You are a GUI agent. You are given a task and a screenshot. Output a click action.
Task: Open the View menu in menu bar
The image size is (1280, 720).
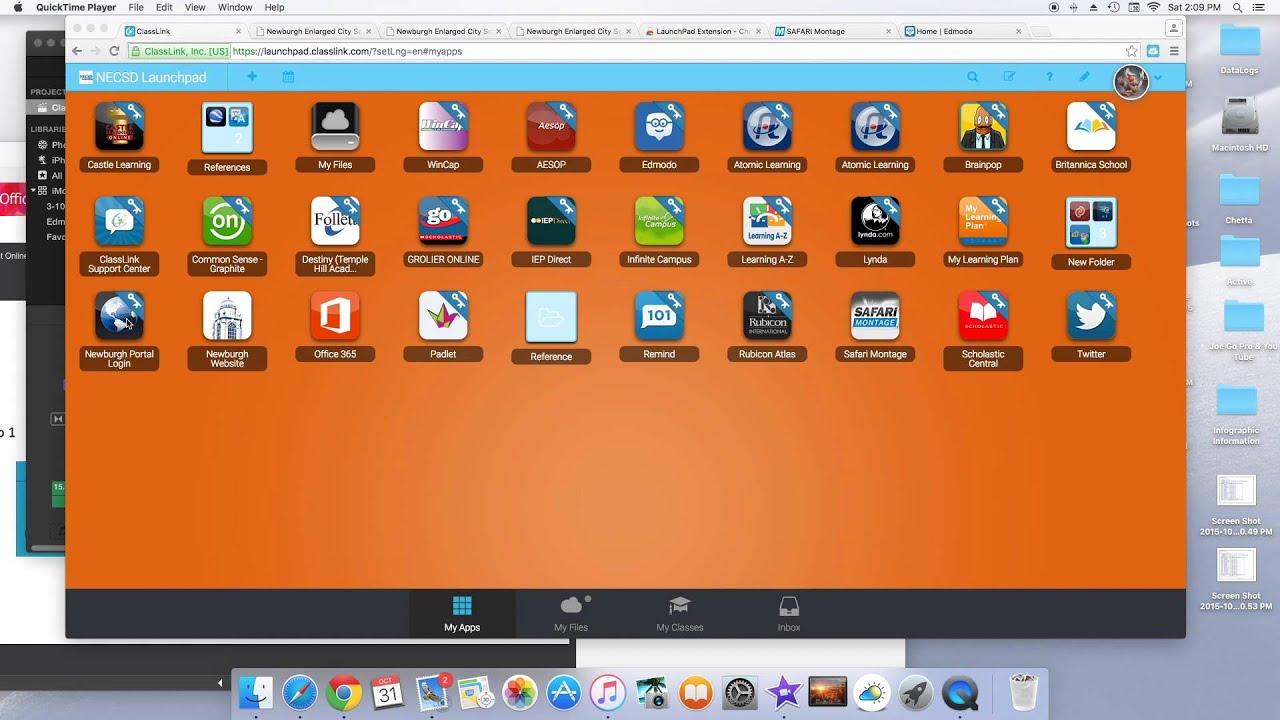pos(195,7)
